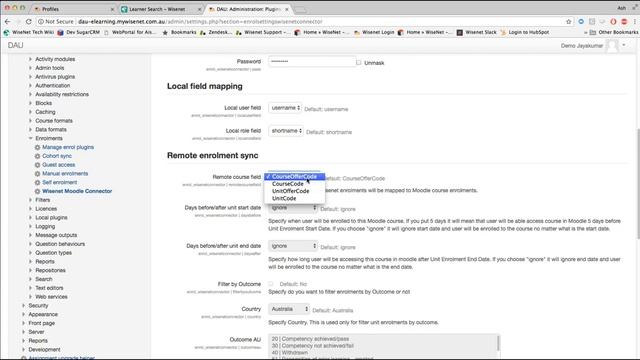
Task: Open the Zendesk bookmark
Action: pyautogui.click(x=216, y=32)
